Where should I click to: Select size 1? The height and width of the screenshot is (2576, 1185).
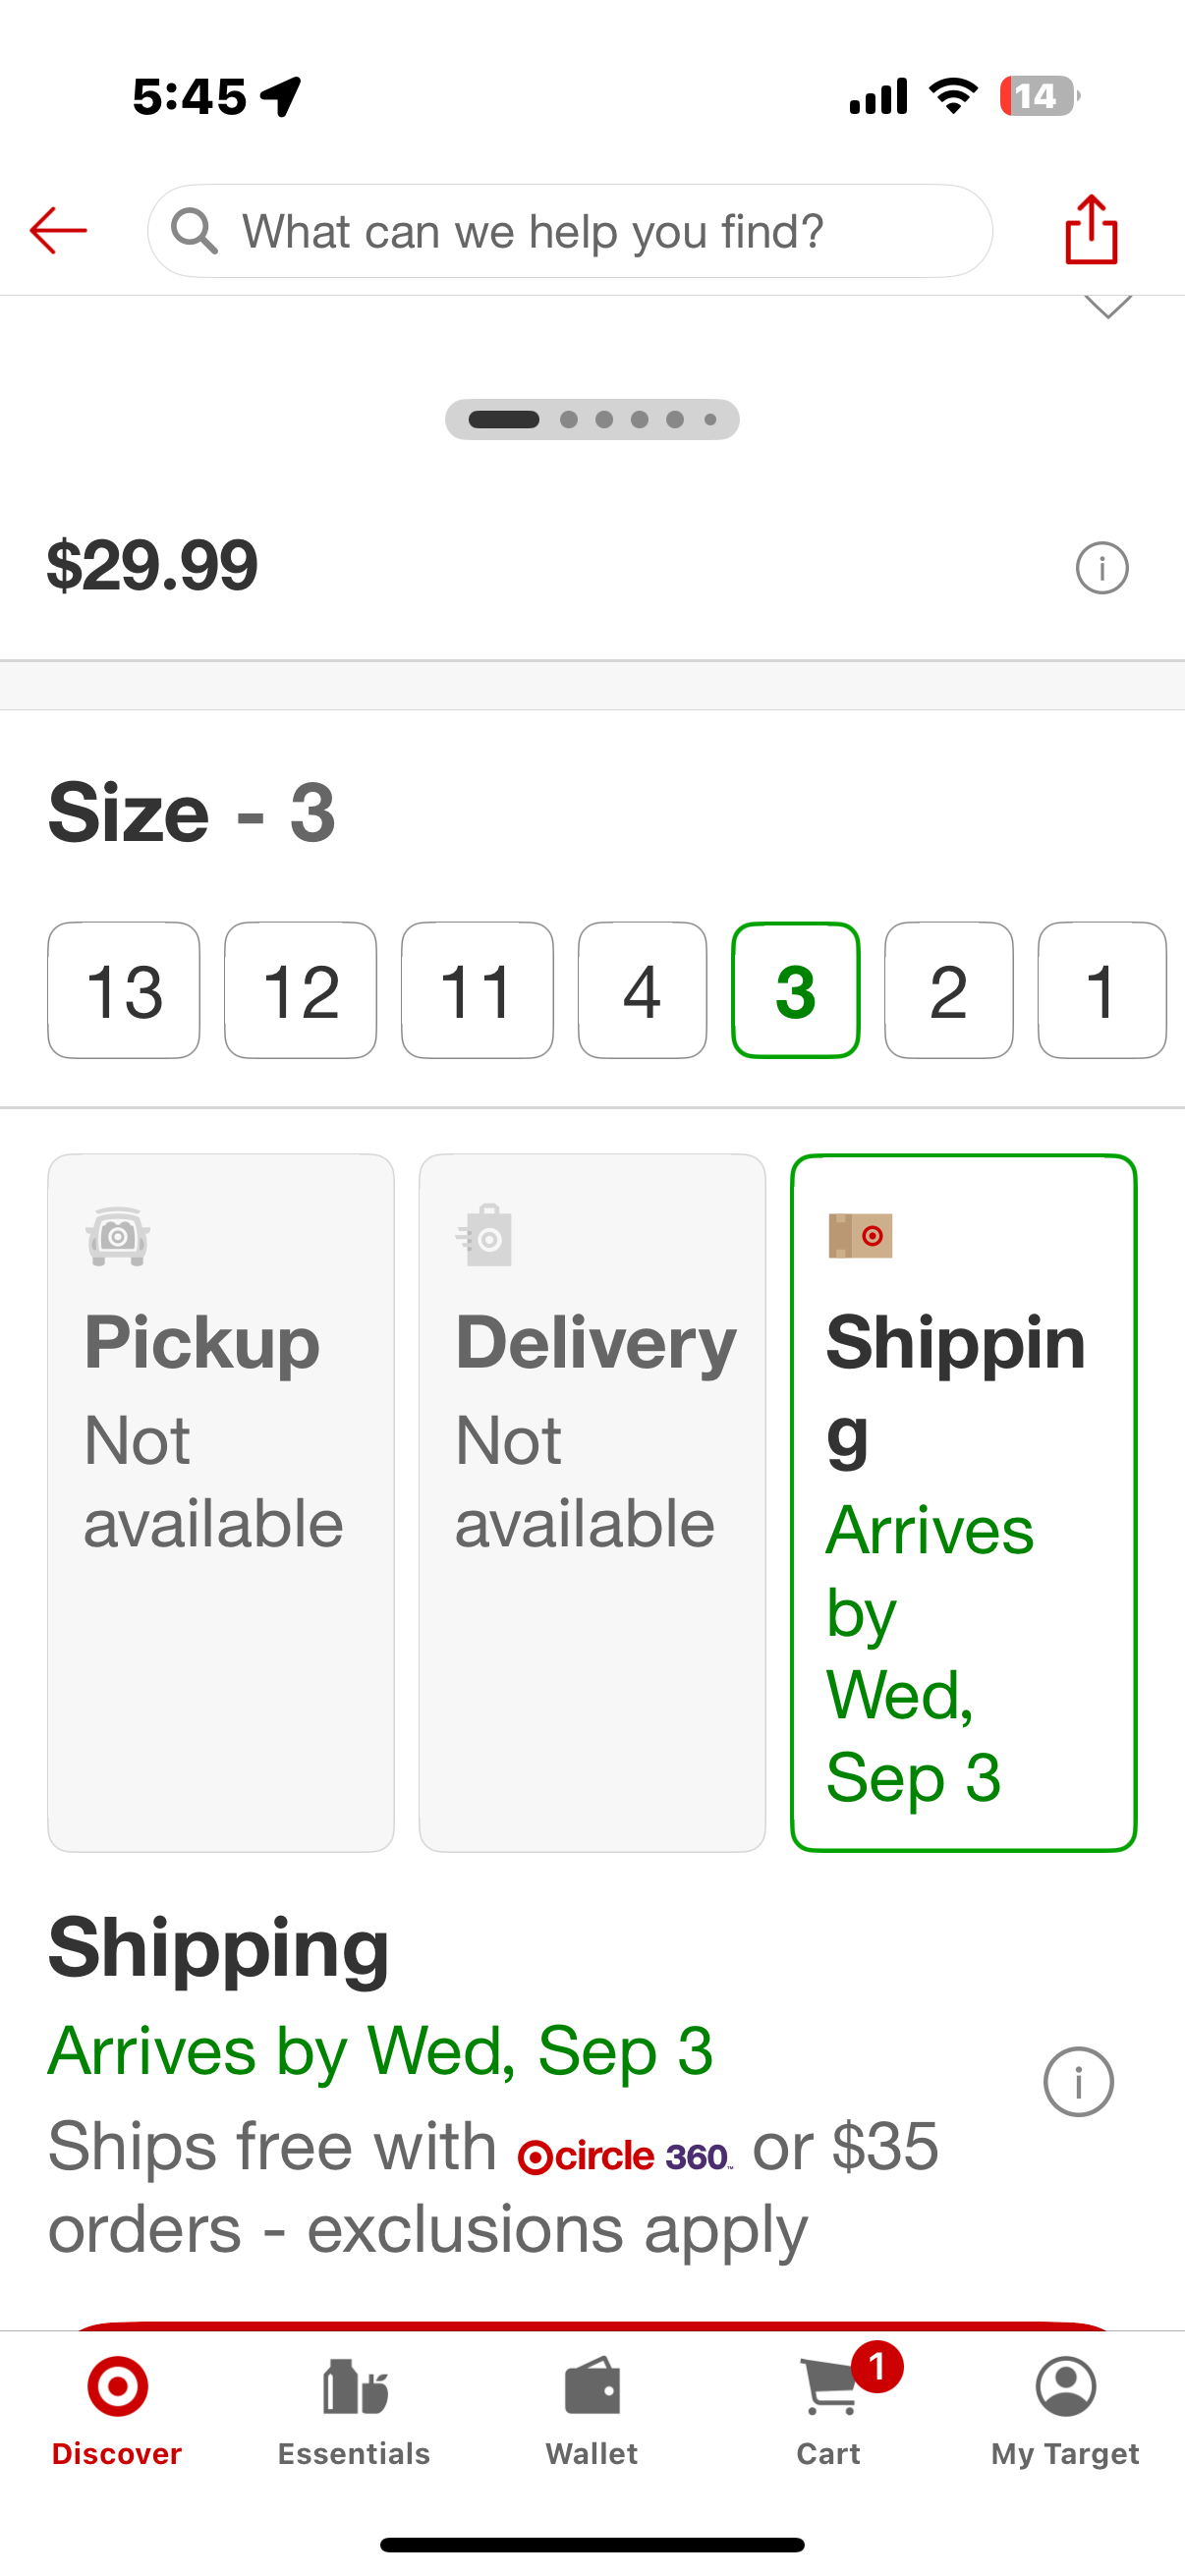point(1102,990)
